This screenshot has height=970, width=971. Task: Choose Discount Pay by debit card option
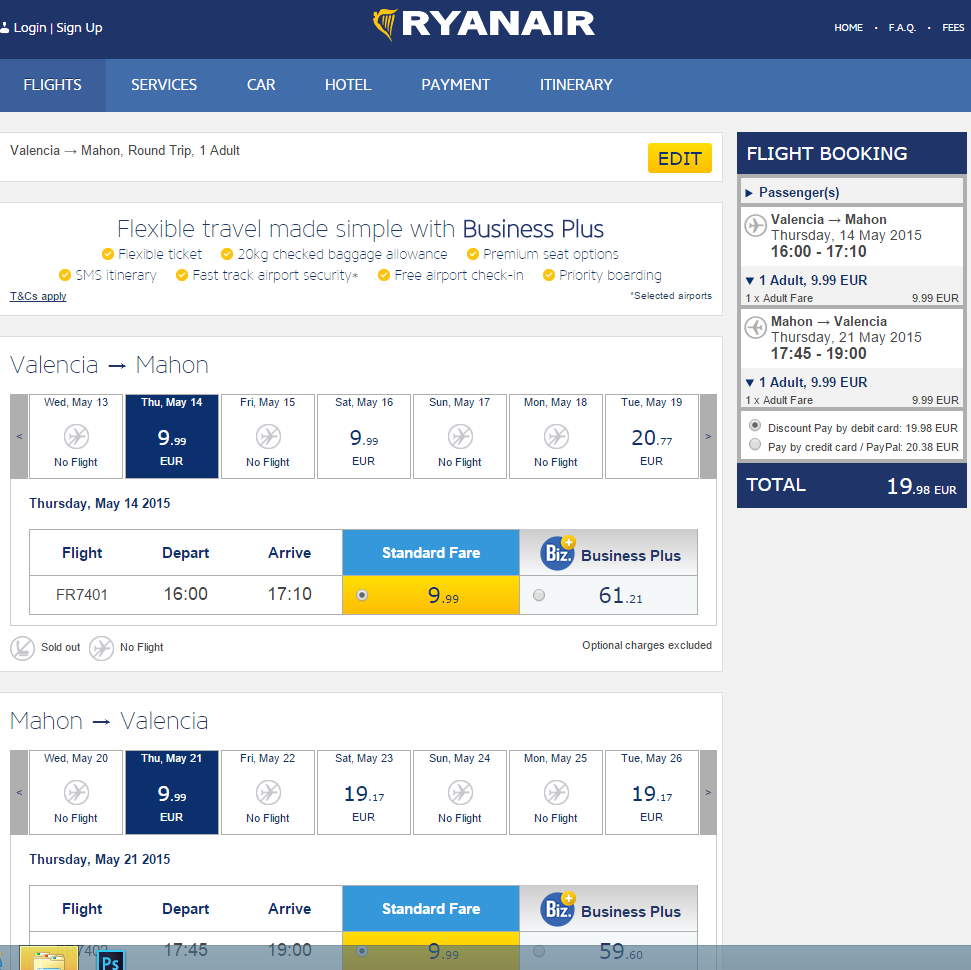click(x=755, y=426)
